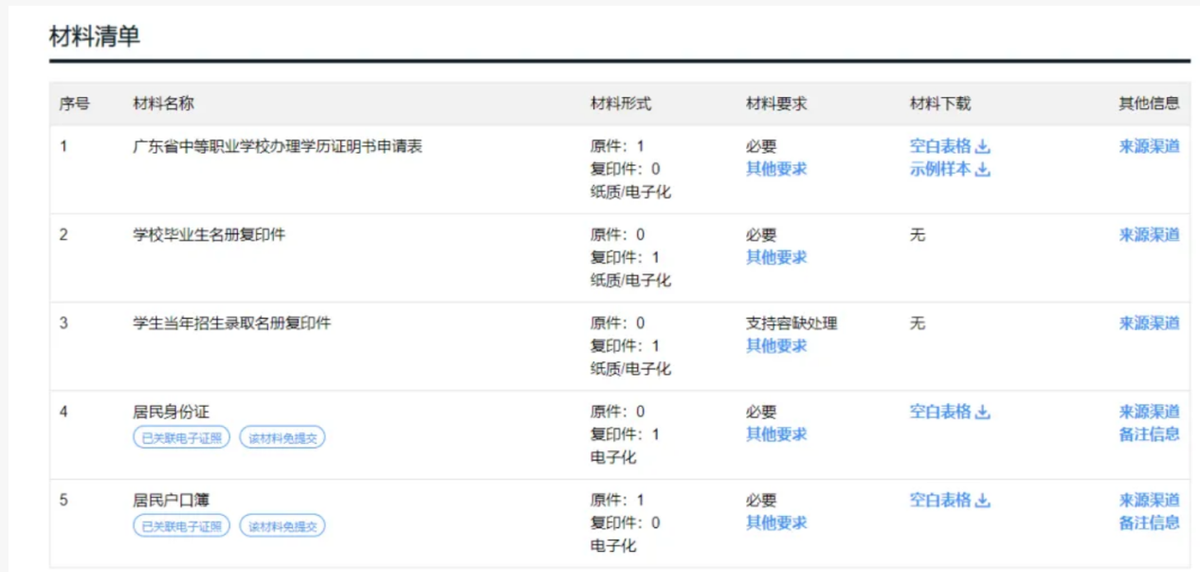The width and height of the screenshot is (1200, 572).
Task: Open 其他要求 for 居民身份证
Action: (x=776, y=434)
